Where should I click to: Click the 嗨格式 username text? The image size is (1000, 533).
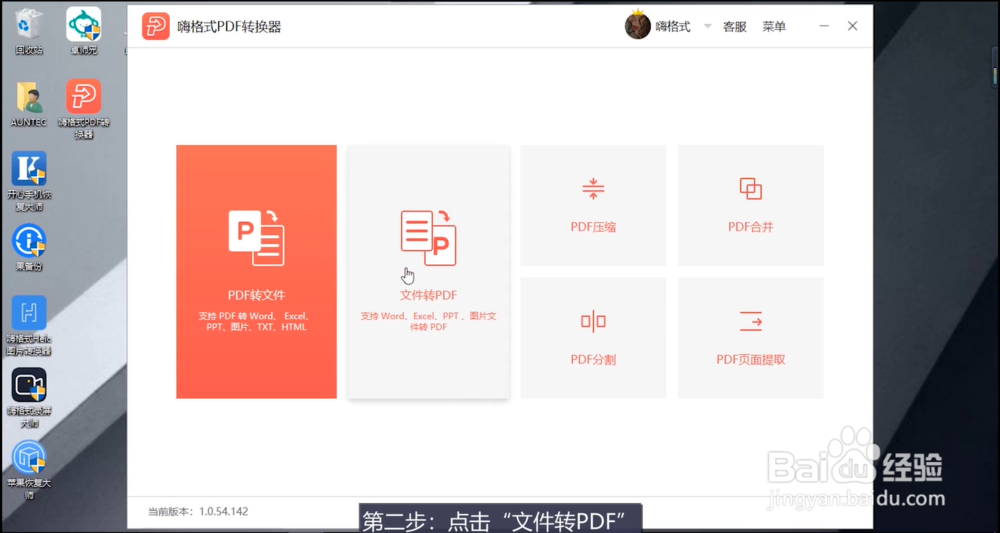(673, 27)
